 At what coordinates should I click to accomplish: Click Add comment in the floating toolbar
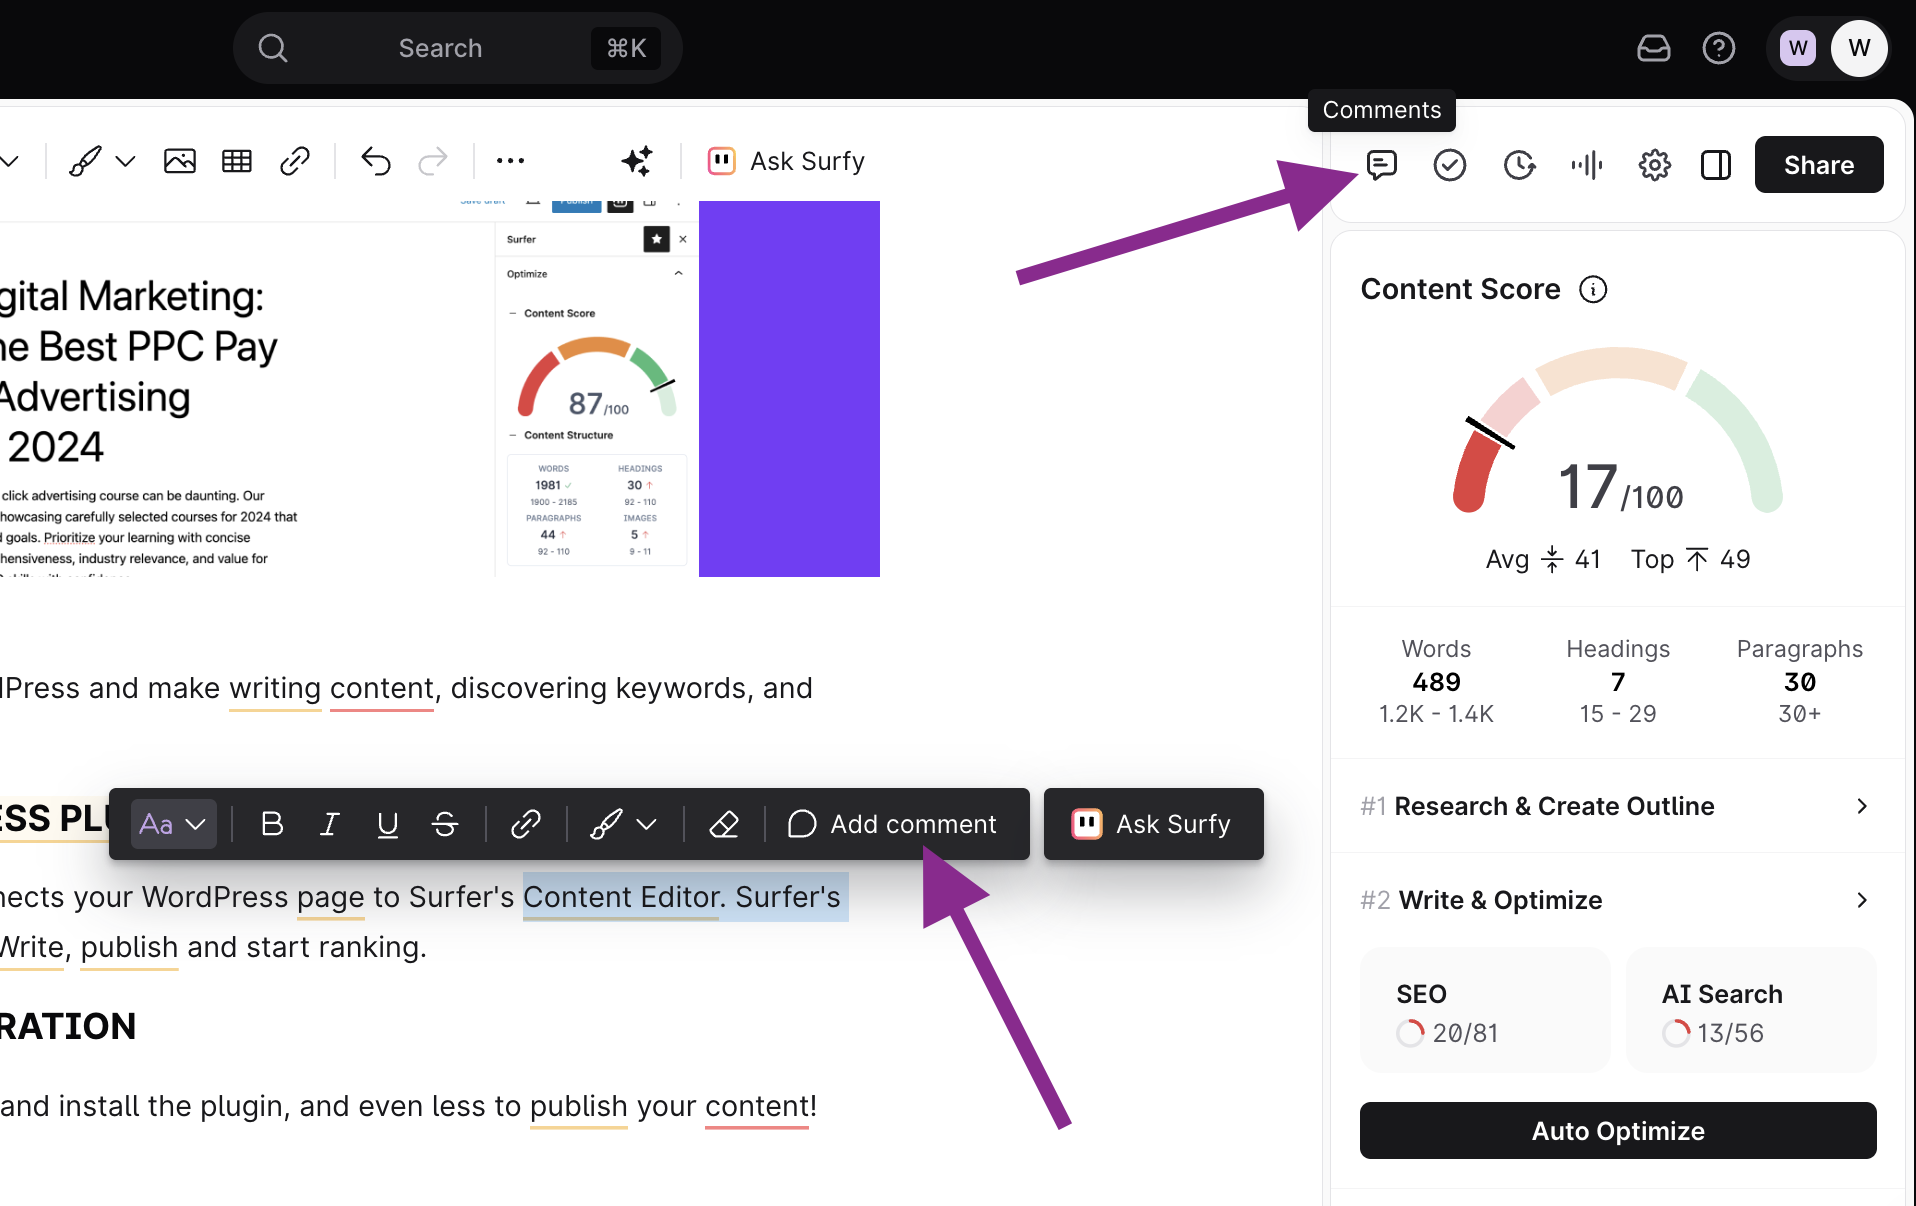892,824
